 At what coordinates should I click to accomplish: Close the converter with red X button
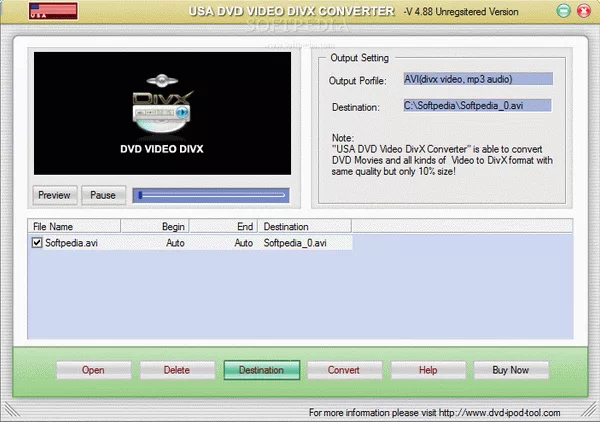coord(584,11)
